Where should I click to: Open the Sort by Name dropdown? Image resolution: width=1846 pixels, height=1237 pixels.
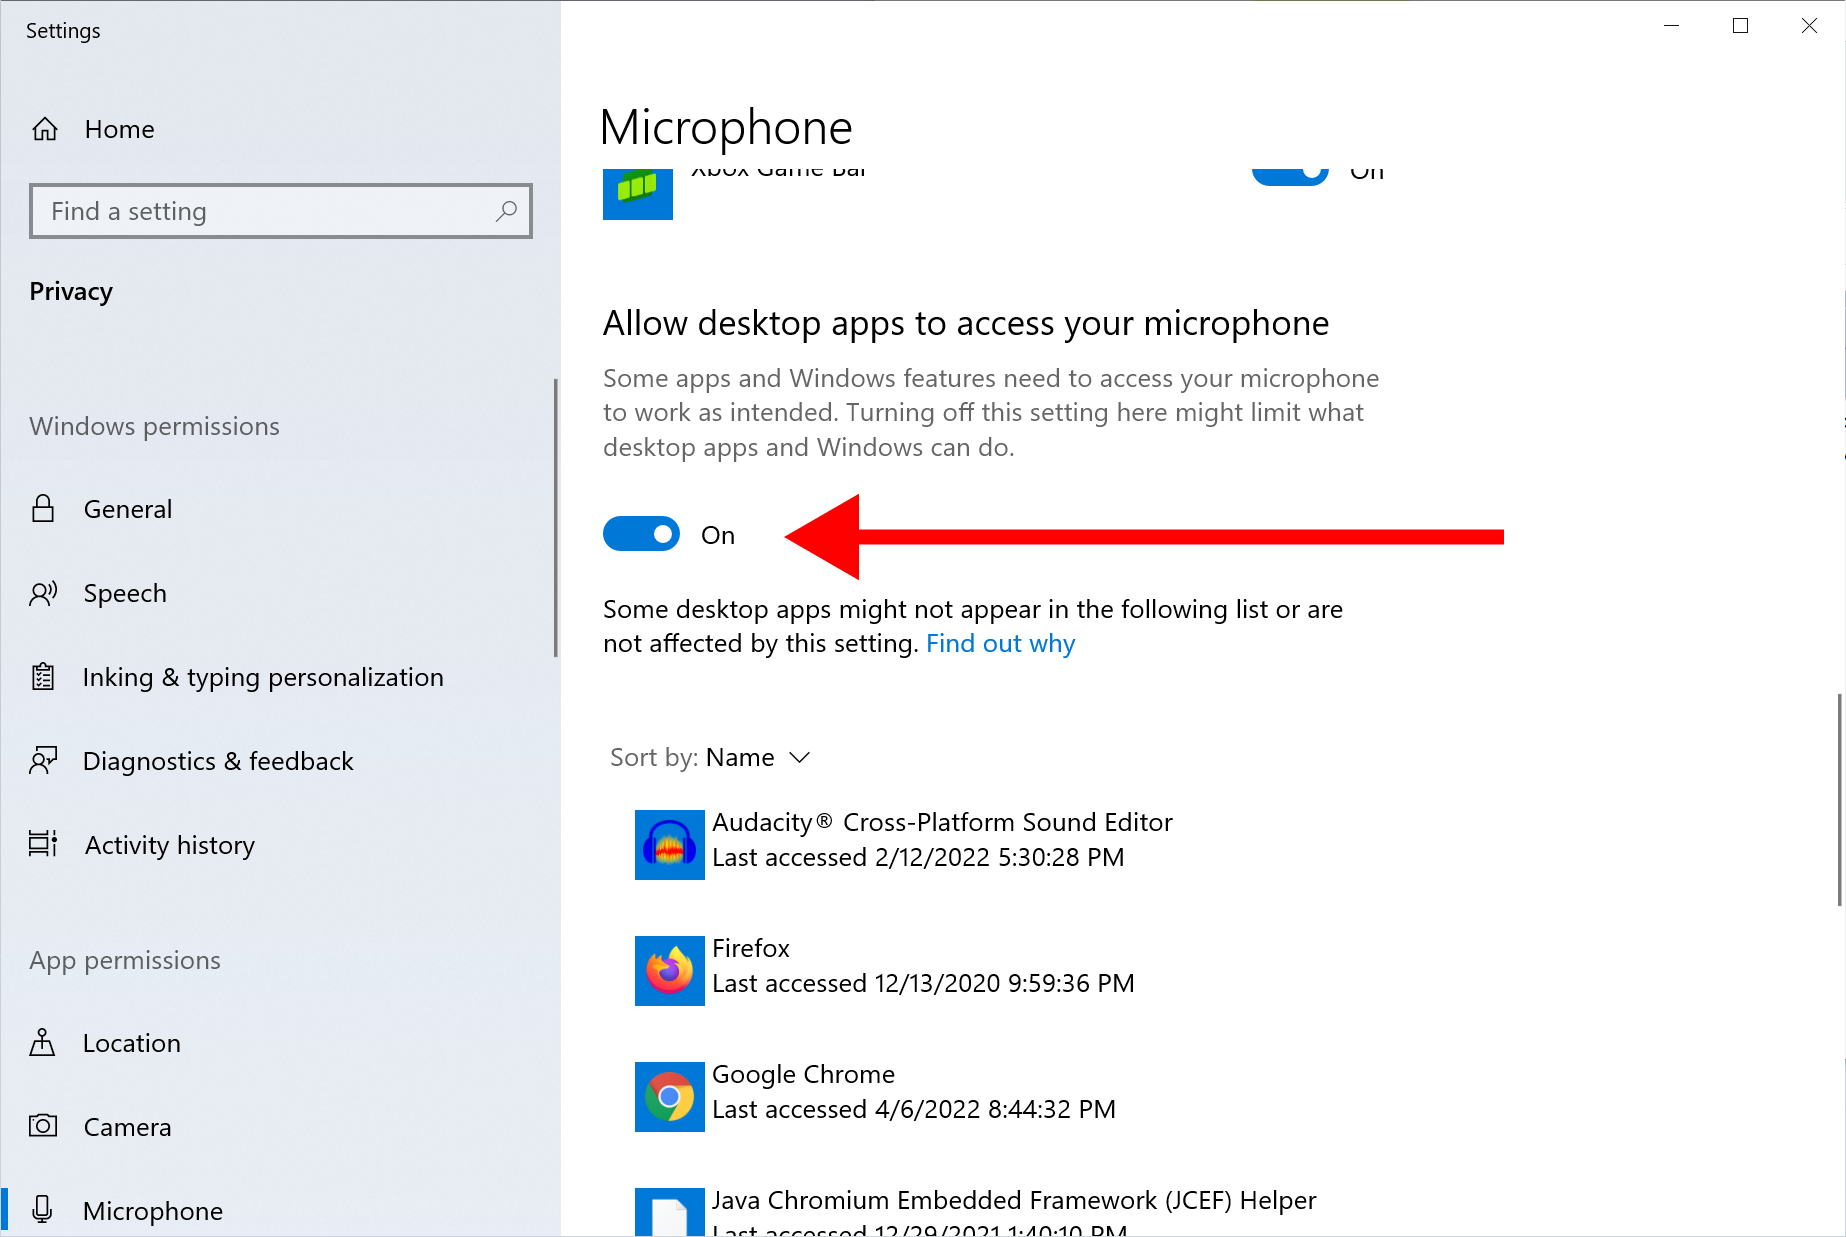point(740,757)
